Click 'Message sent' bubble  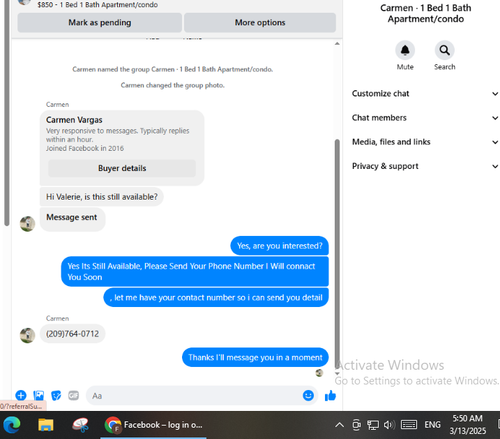click(72, 219)
